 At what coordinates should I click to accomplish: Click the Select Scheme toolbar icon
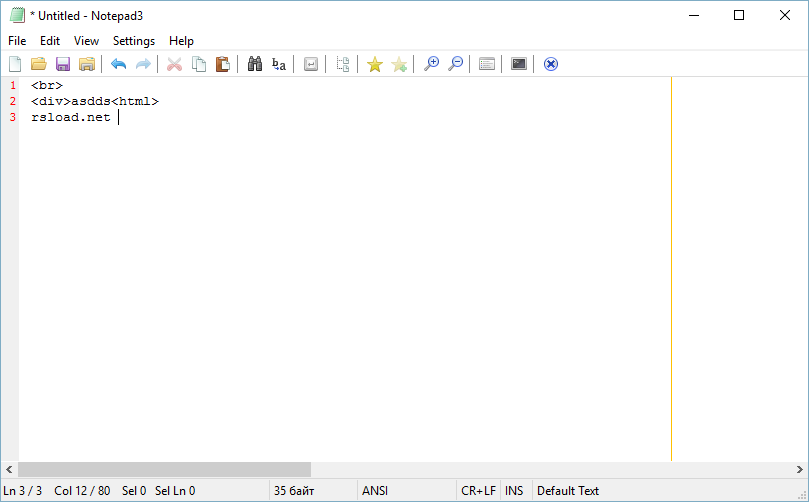[x=487, y=64]
